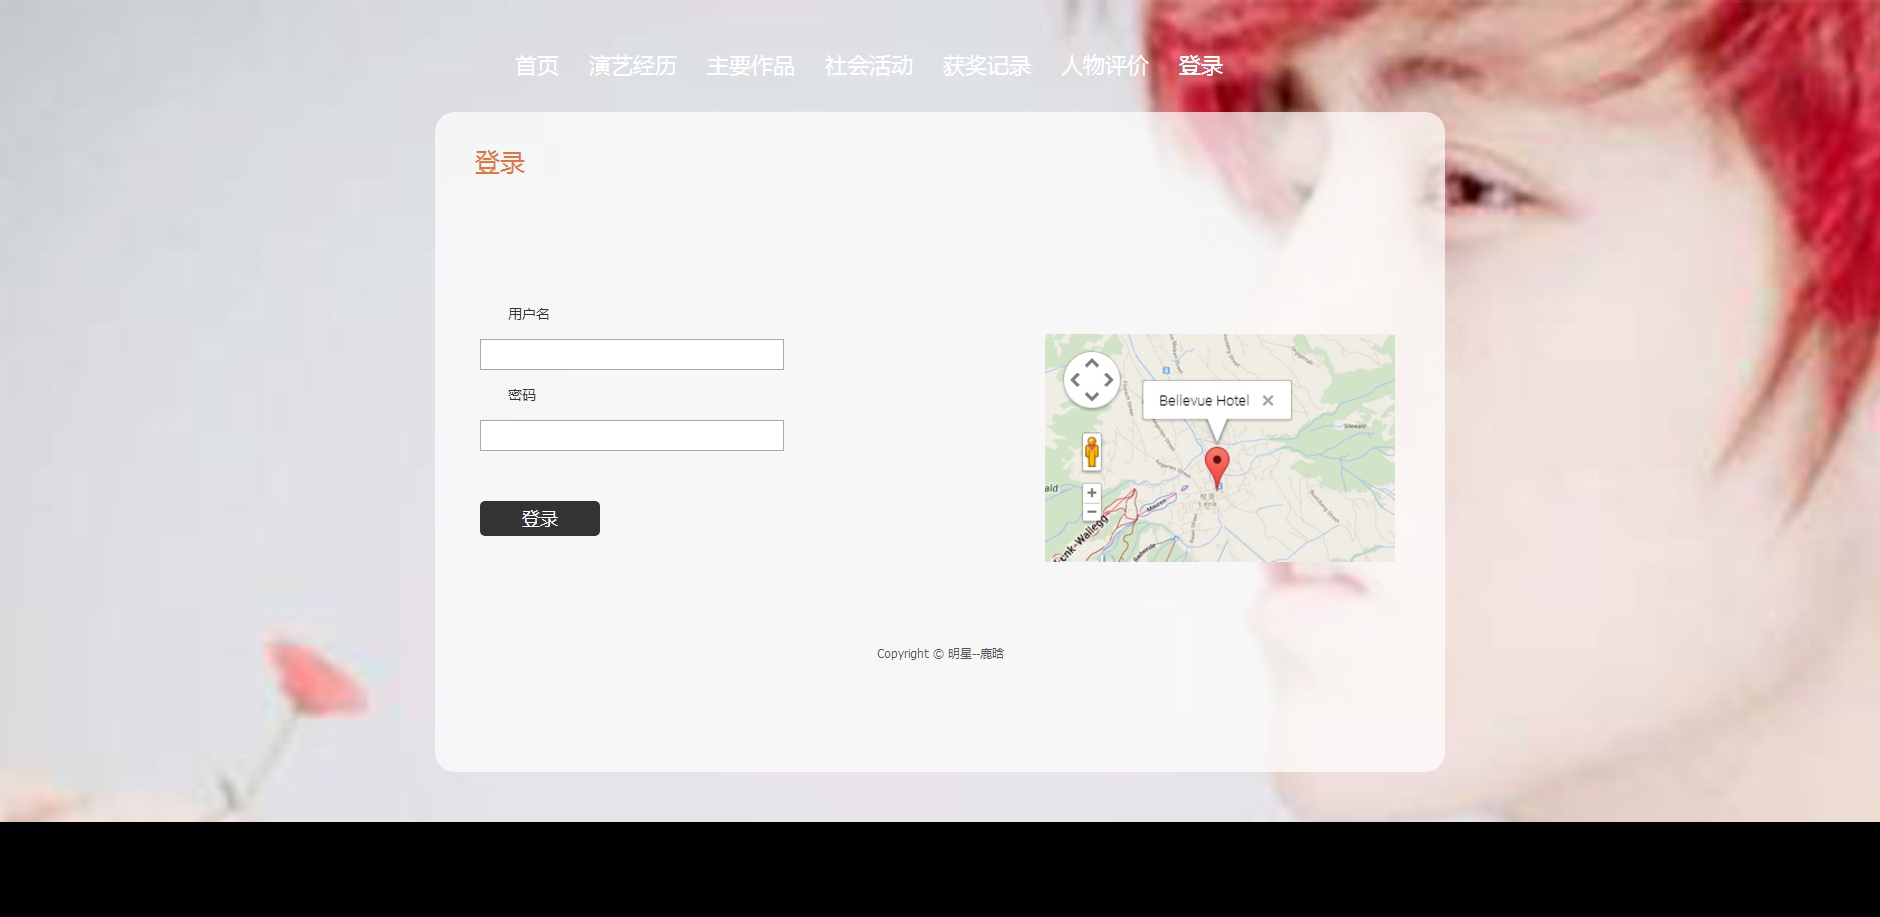Zoom out on the map
This screenshot has width=1880, height=917.
[x=1092, y=512]
